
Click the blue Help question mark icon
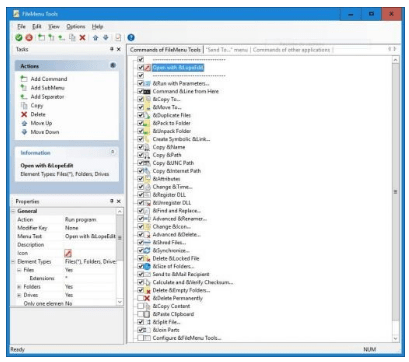click(x=131, y=38)
